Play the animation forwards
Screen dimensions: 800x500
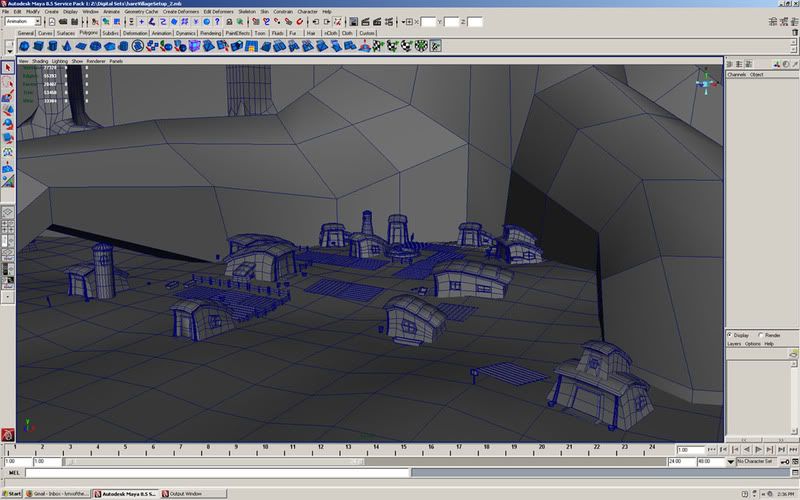click(x=758, y=449)
